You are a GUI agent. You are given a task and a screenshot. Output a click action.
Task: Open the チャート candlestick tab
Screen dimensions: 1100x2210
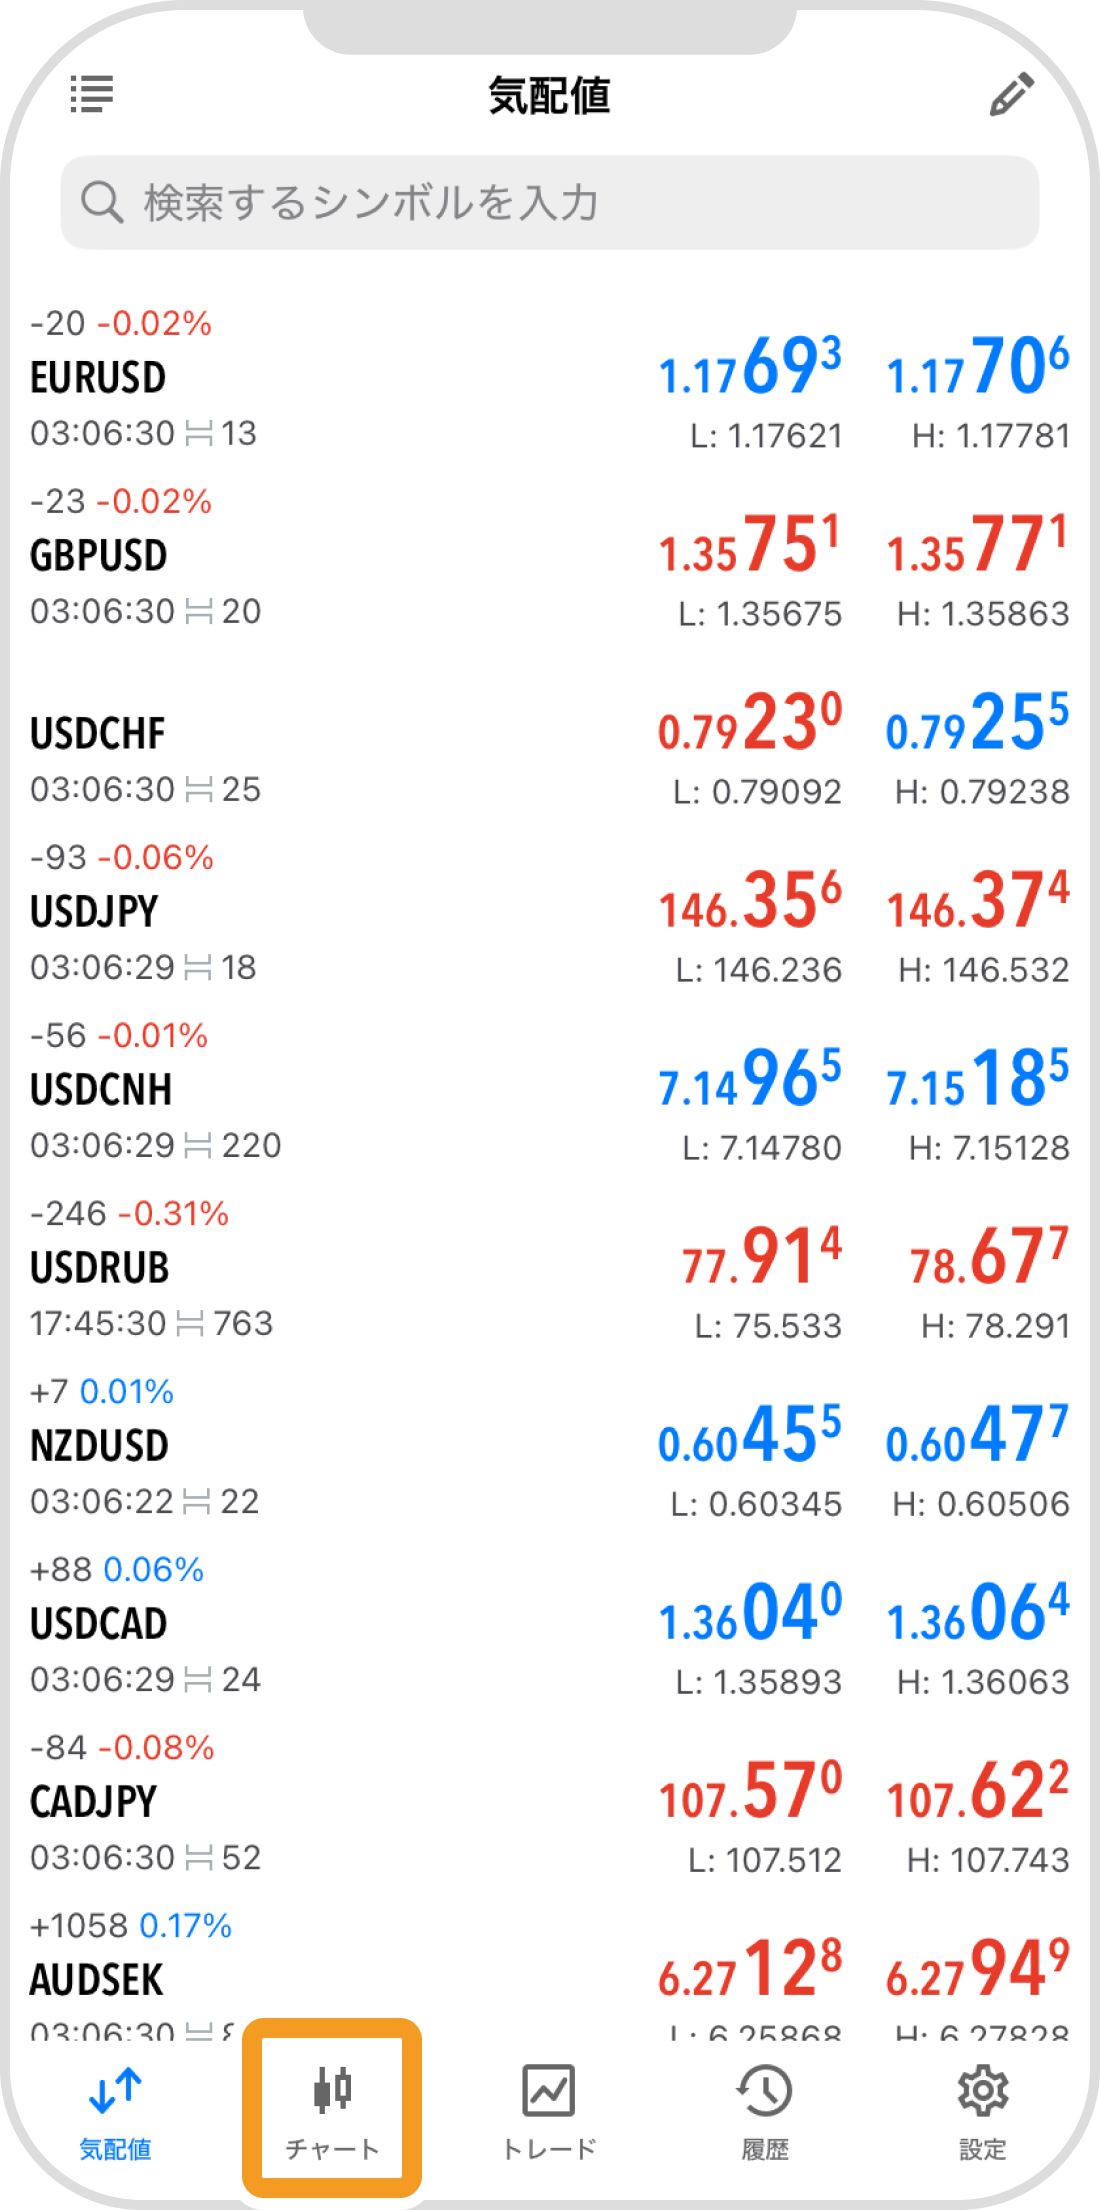point(332,2107)
